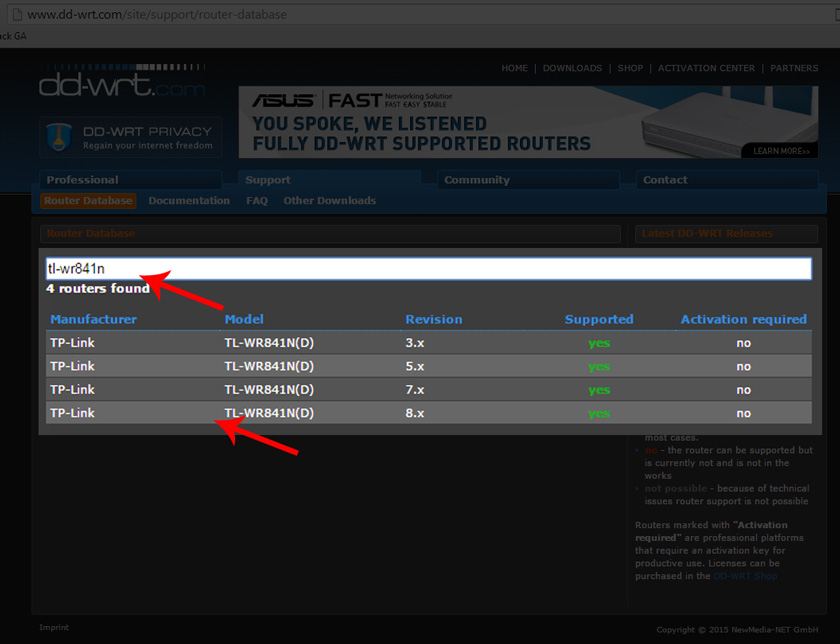Image resolution: width=840 pixels, height=644 pixels.
Task: Click the page icon in address bar
Action: [17, 14]
